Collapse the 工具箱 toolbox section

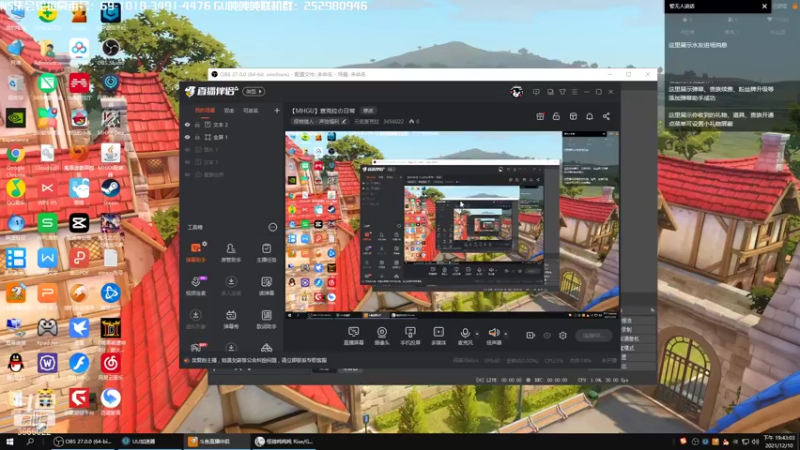point(272,227)
